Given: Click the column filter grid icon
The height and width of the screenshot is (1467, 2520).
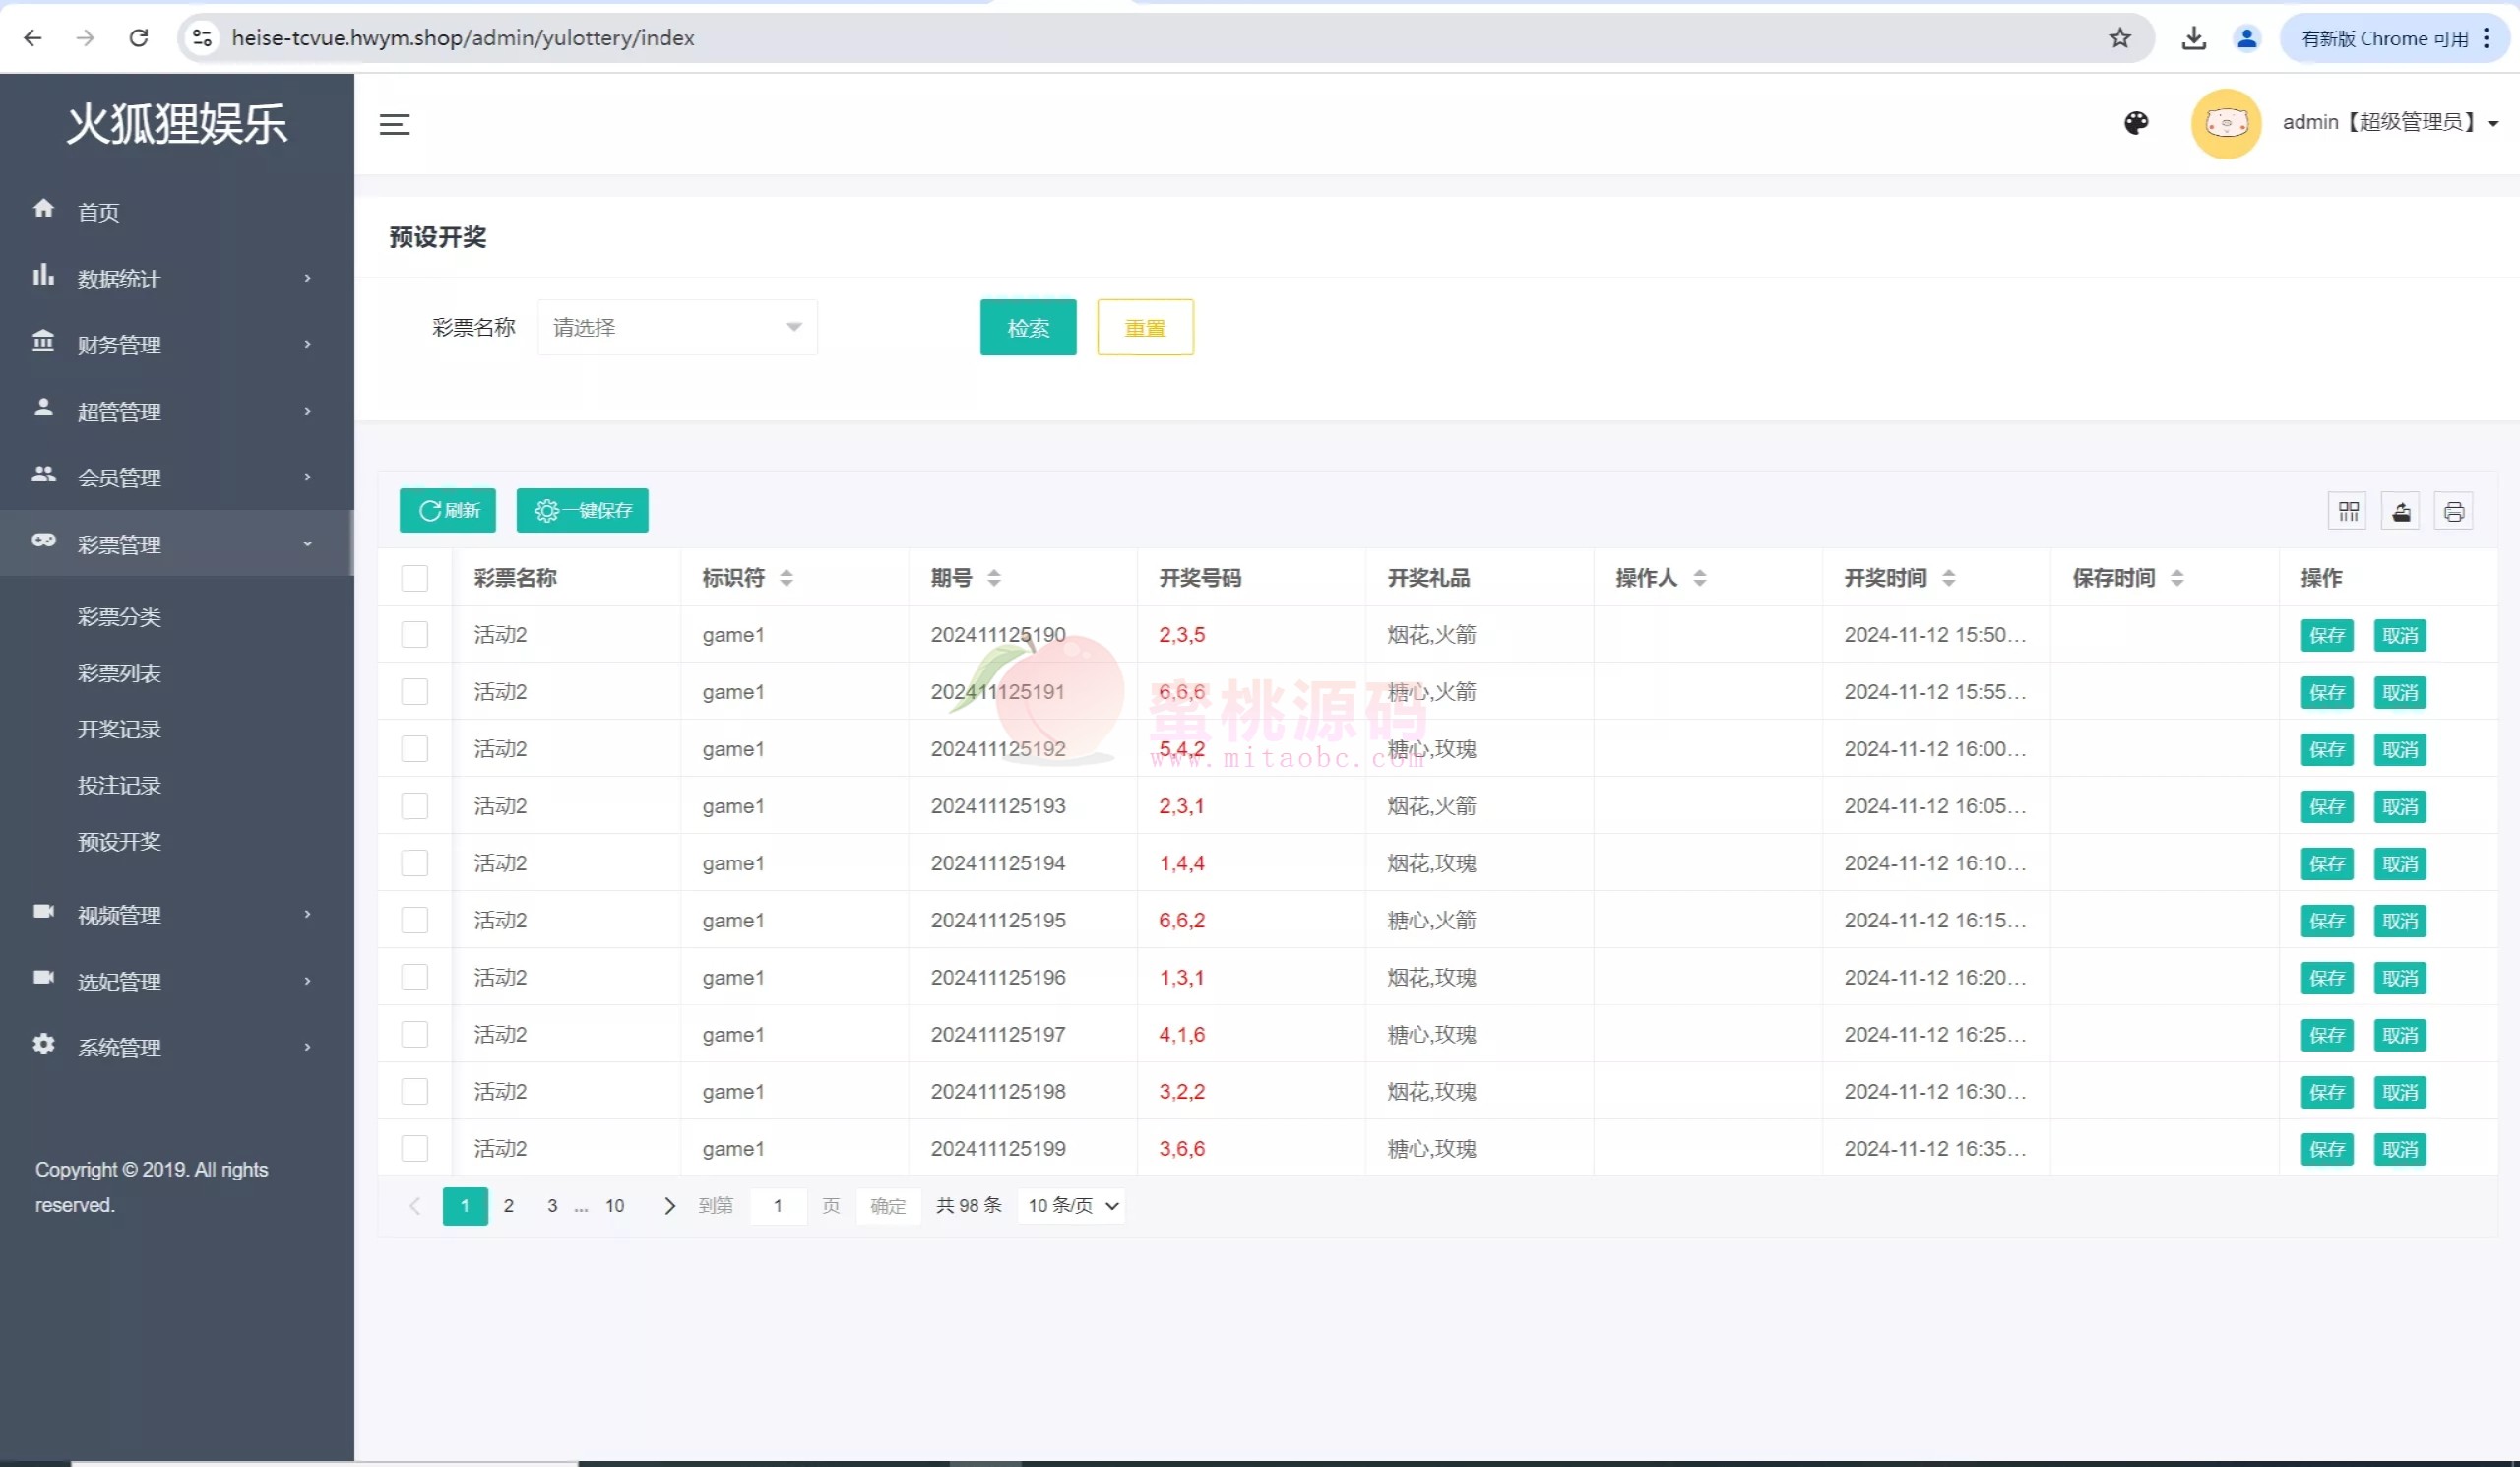Looking at the screenshot, I should point(2348,512).
